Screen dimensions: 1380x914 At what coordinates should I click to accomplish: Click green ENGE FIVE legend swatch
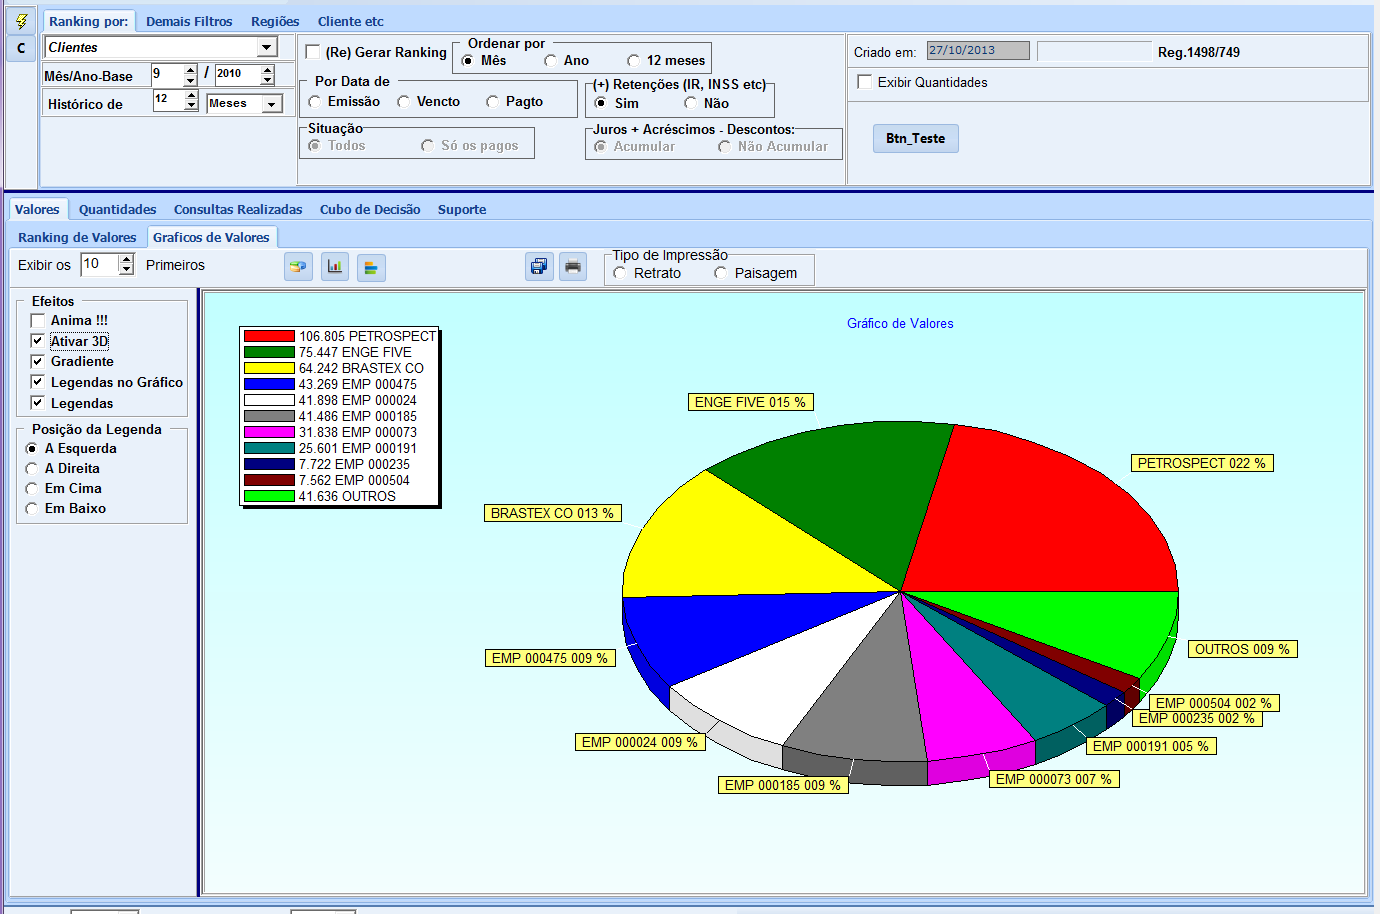[269, 352]
